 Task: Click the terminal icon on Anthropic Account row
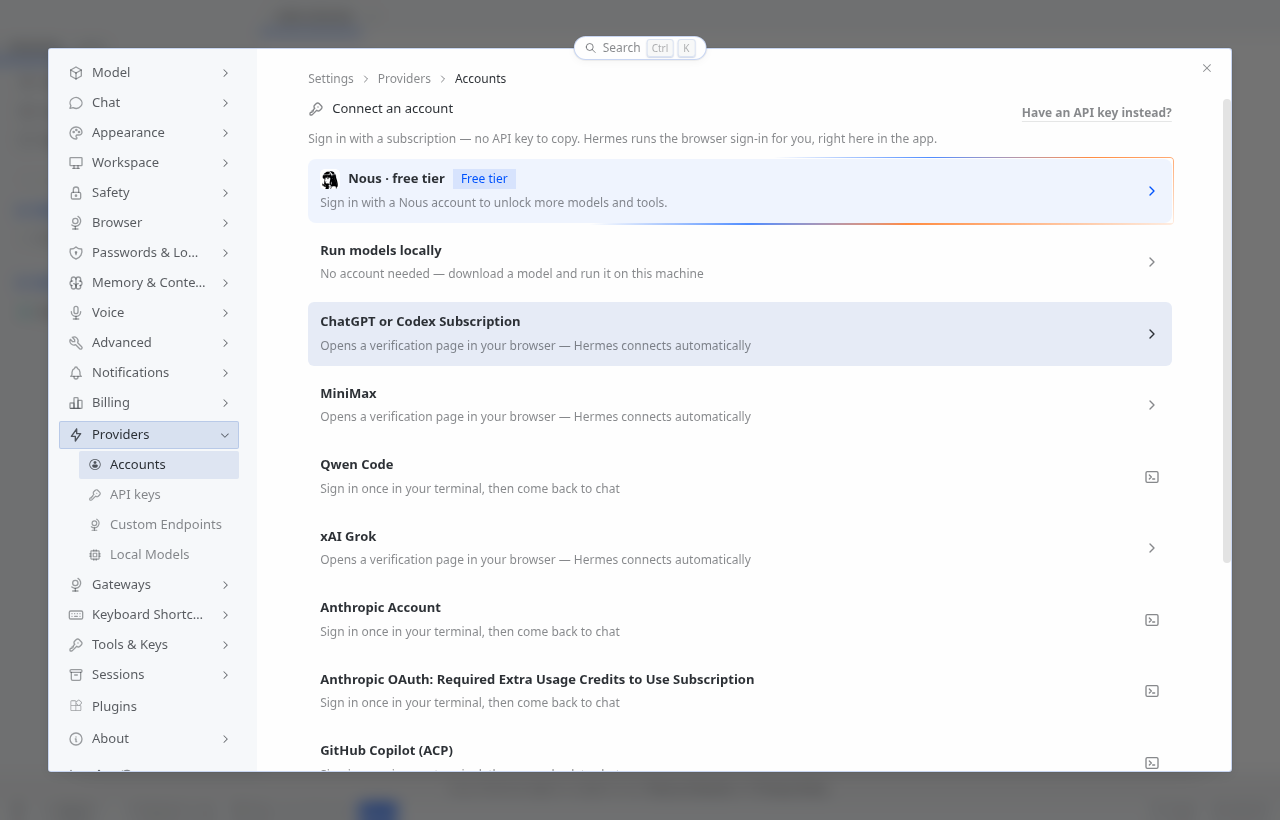pyautogui.click(x=1152, y=620)
